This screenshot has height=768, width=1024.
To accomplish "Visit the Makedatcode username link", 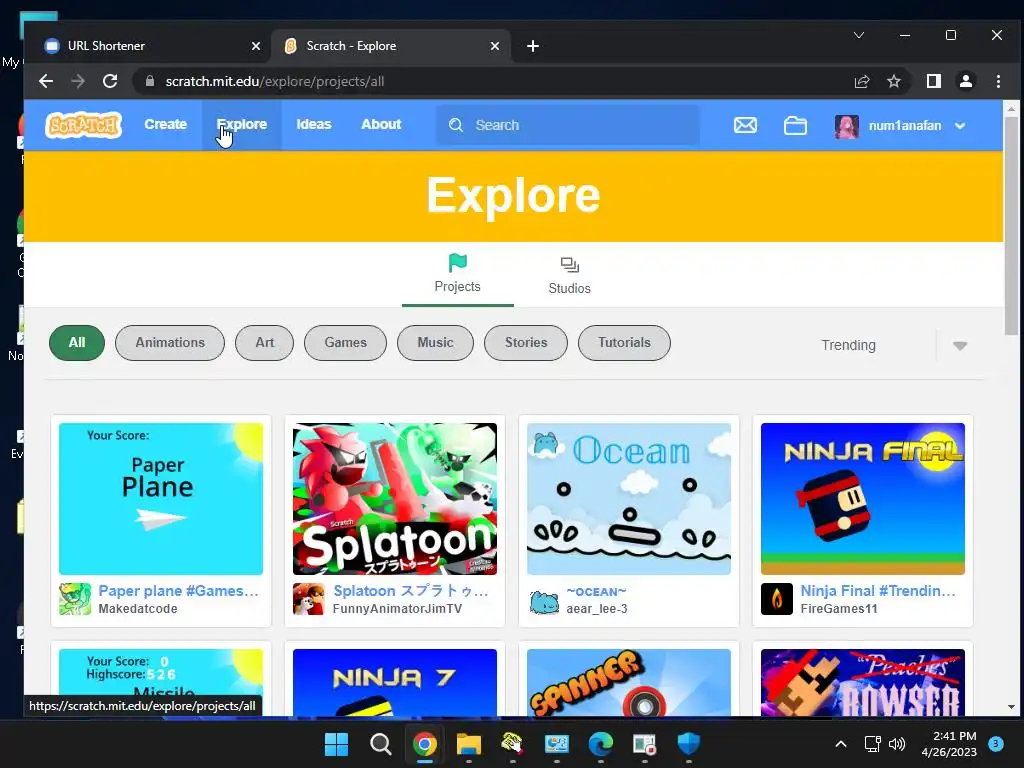I will [x=138, y=609].
